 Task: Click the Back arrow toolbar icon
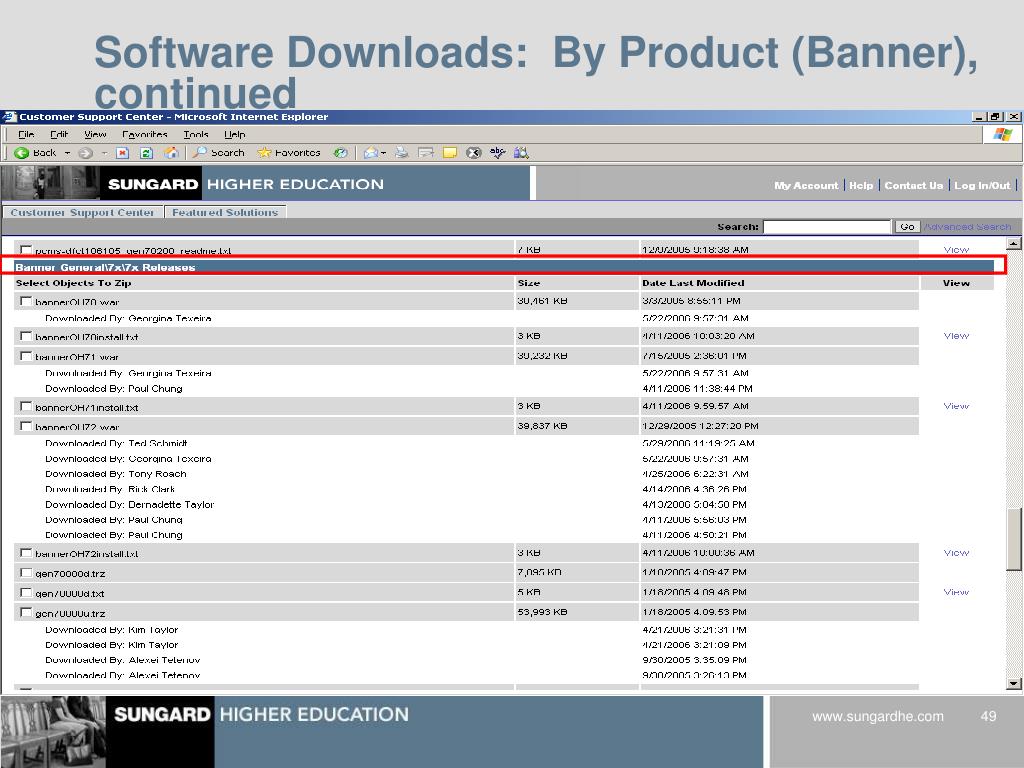(22, 153)
